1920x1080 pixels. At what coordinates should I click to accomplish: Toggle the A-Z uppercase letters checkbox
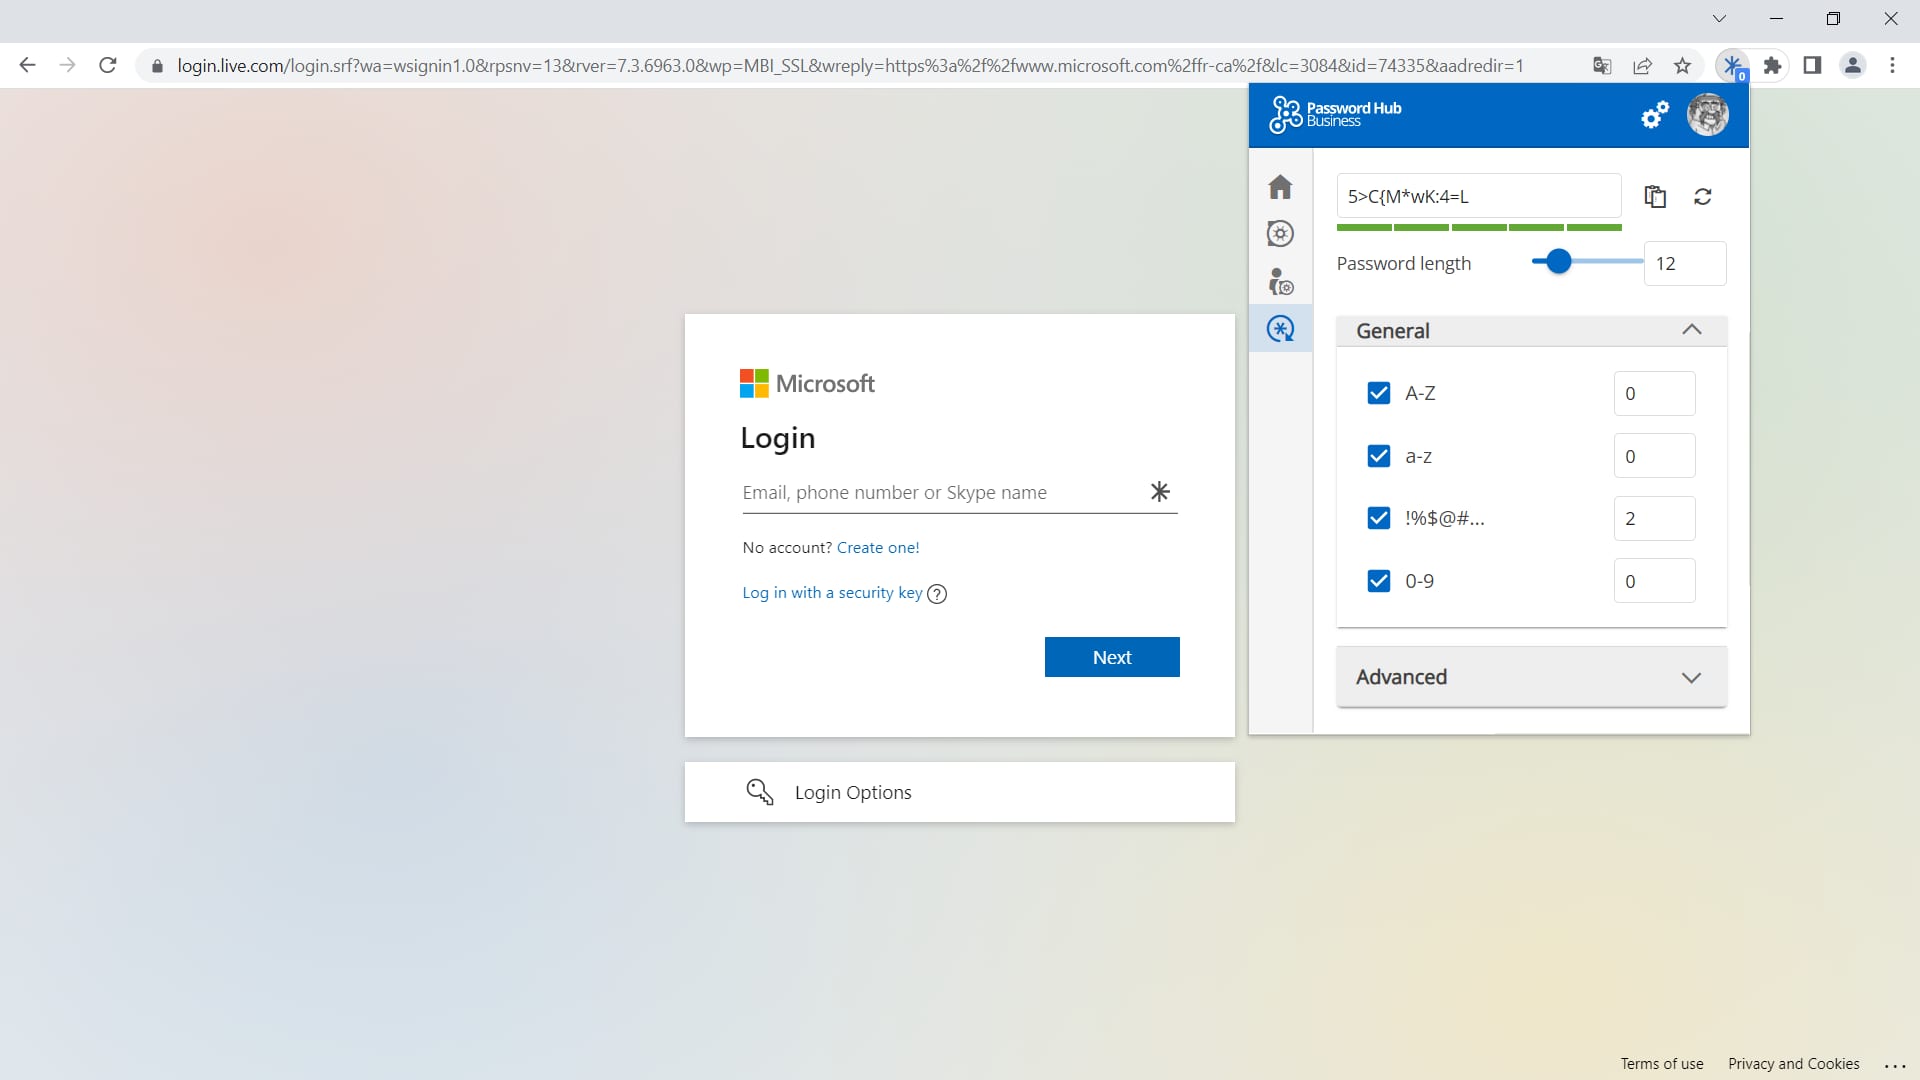(1379, 393)
